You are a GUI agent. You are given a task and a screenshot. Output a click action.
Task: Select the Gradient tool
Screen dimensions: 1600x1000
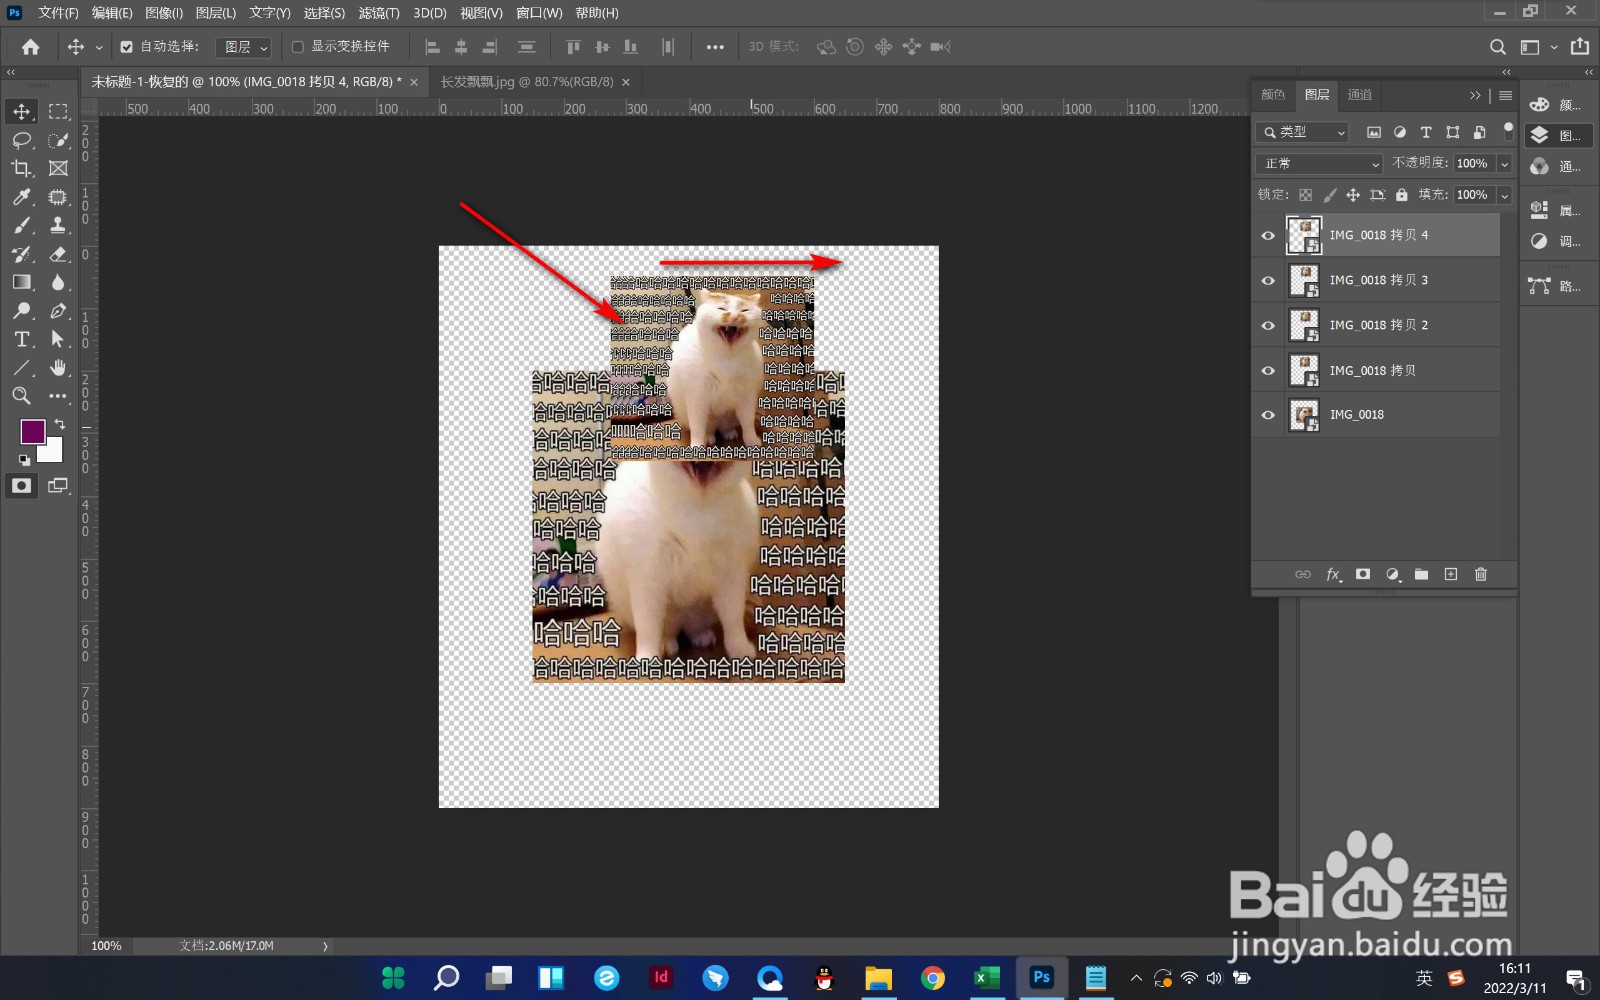click(x=22, y=282)
